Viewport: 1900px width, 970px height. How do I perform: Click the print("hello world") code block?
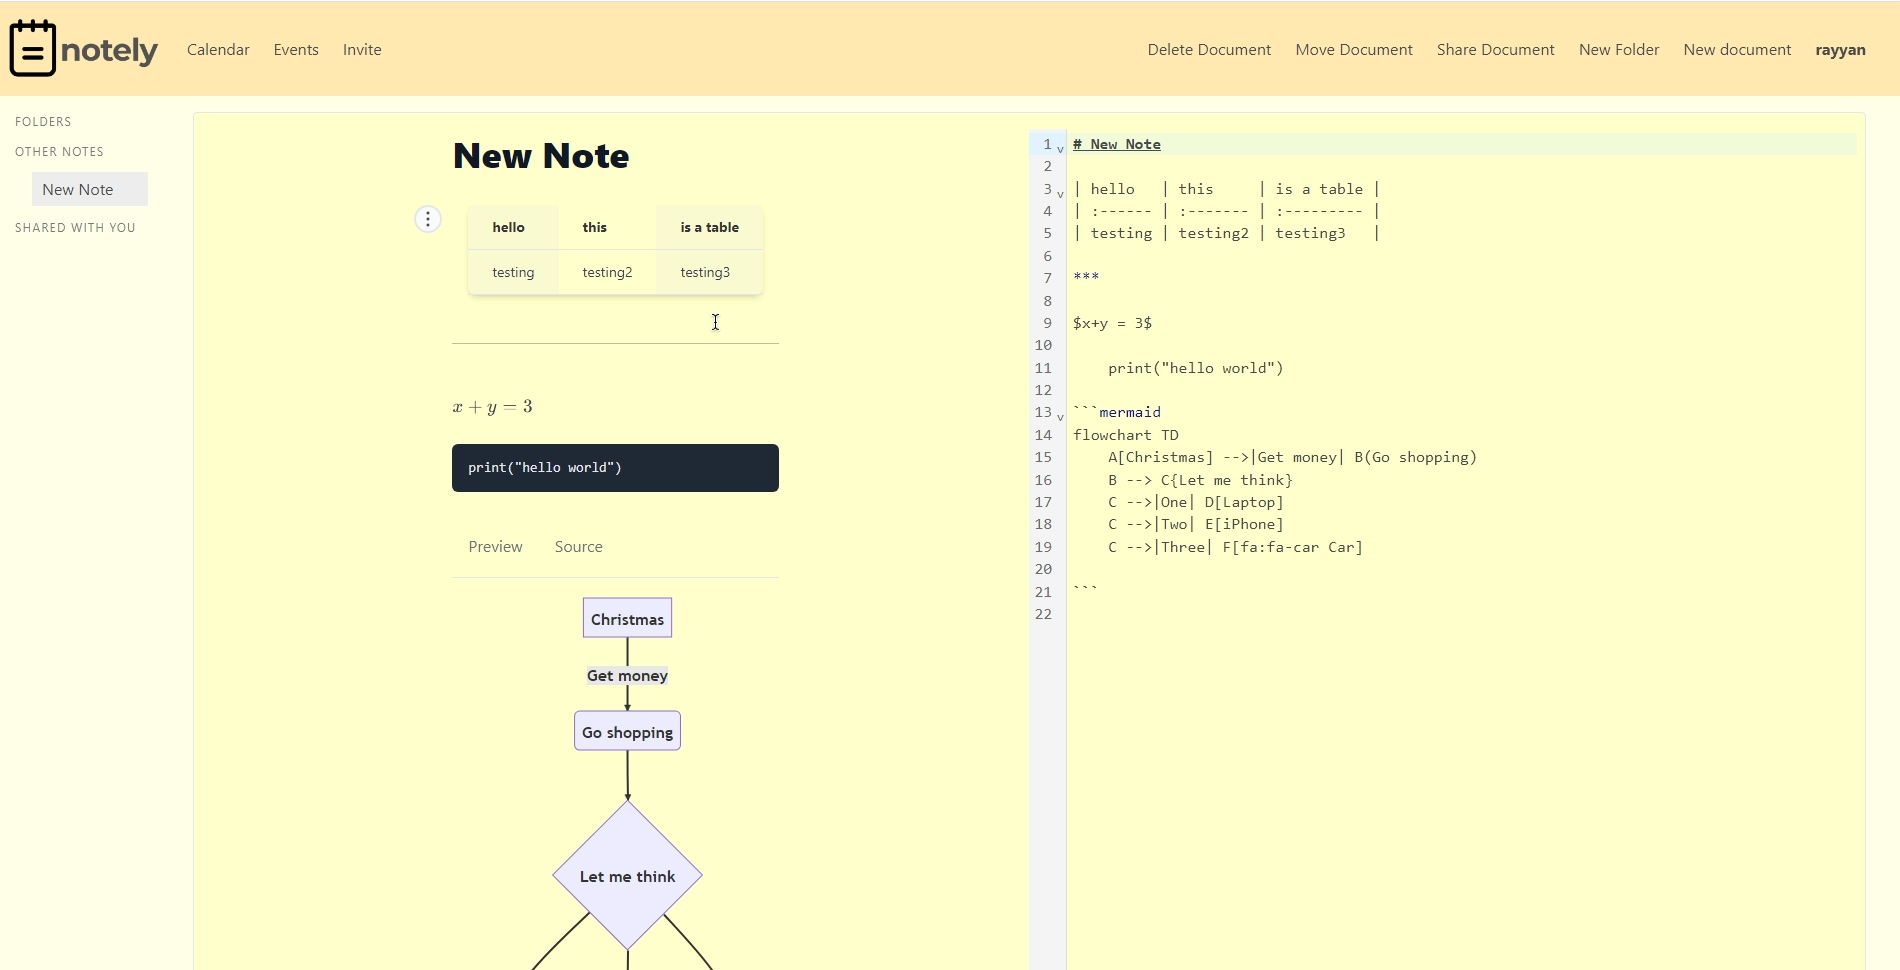615,468
